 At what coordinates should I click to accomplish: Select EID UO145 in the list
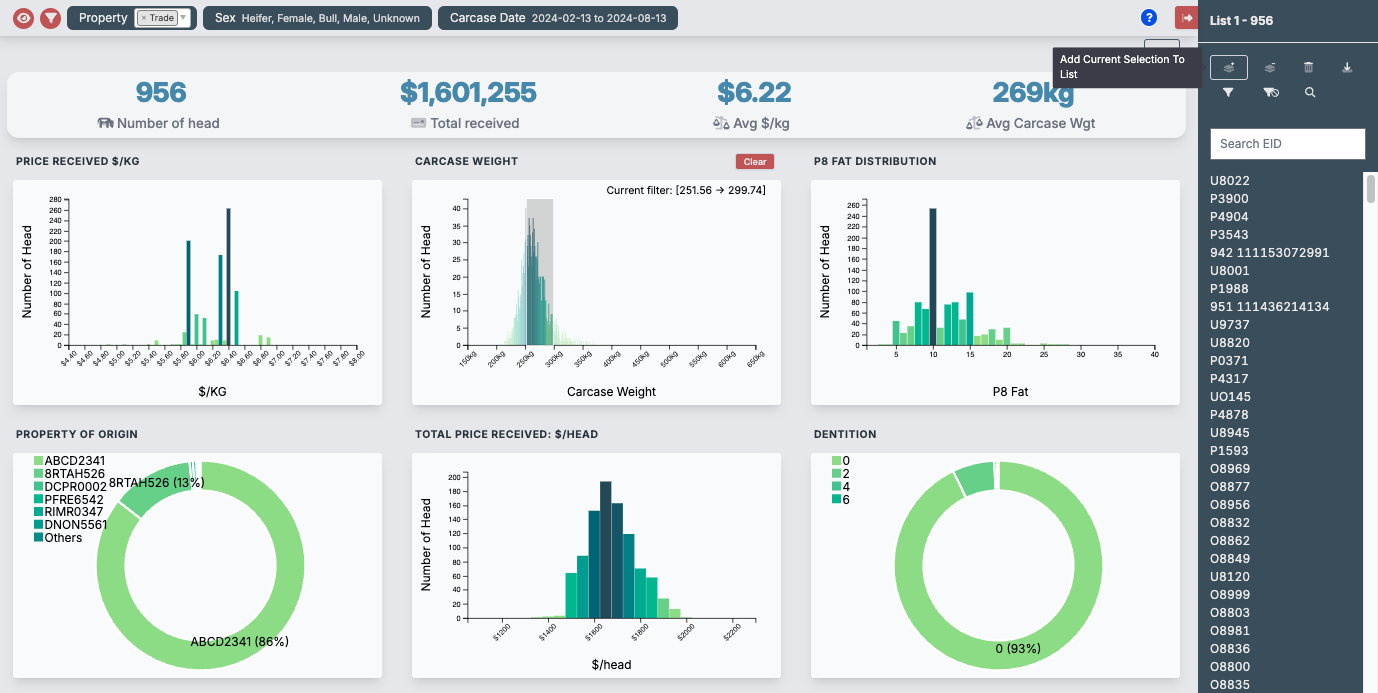click(1230, 397)
